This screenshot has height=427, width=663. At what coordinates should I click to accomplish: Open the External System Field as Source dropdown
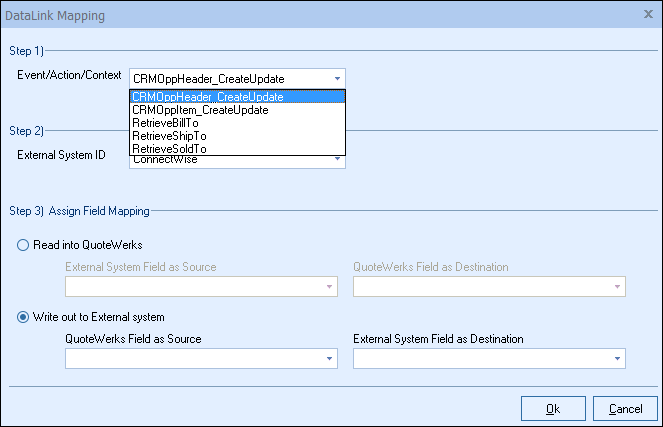point(329,287)
